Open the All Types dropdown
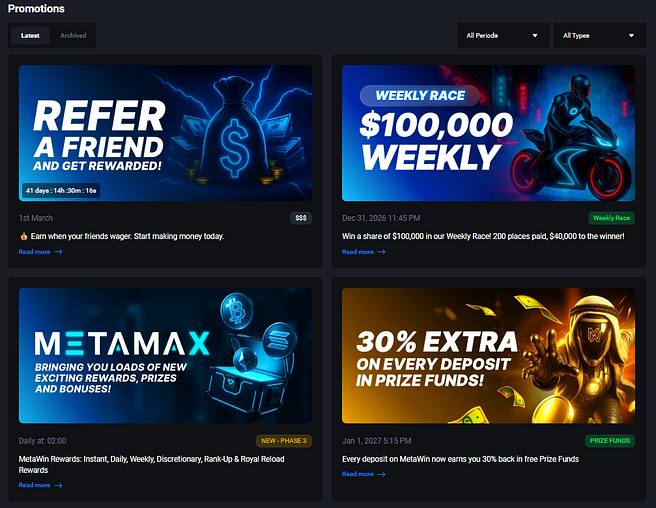Image resolution: width=656 pixels, height=508 pixels. (600, 36)
